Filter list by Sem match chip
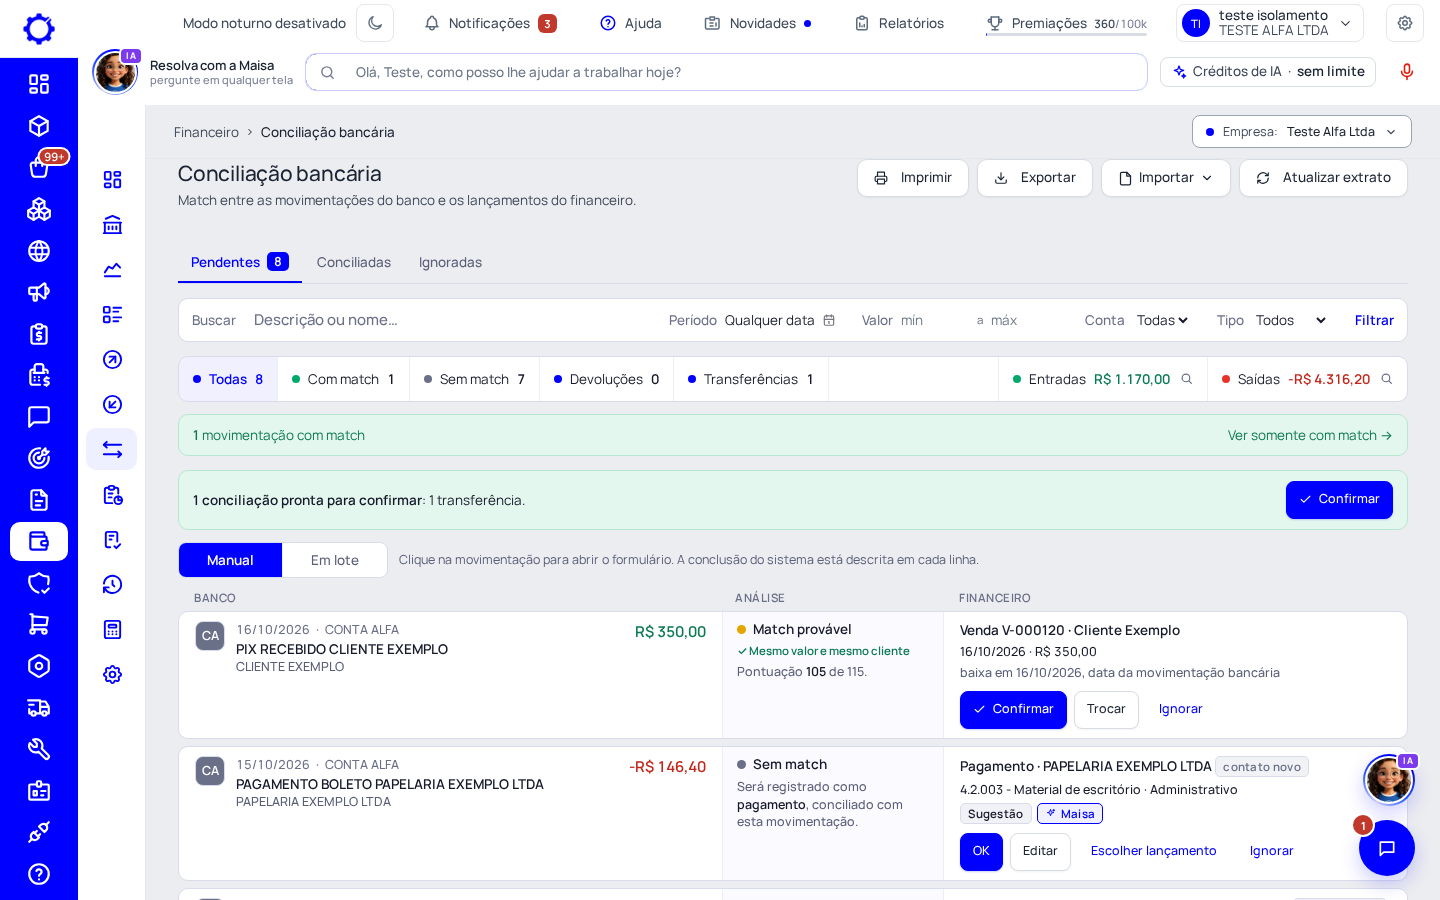 coord(474,379)
